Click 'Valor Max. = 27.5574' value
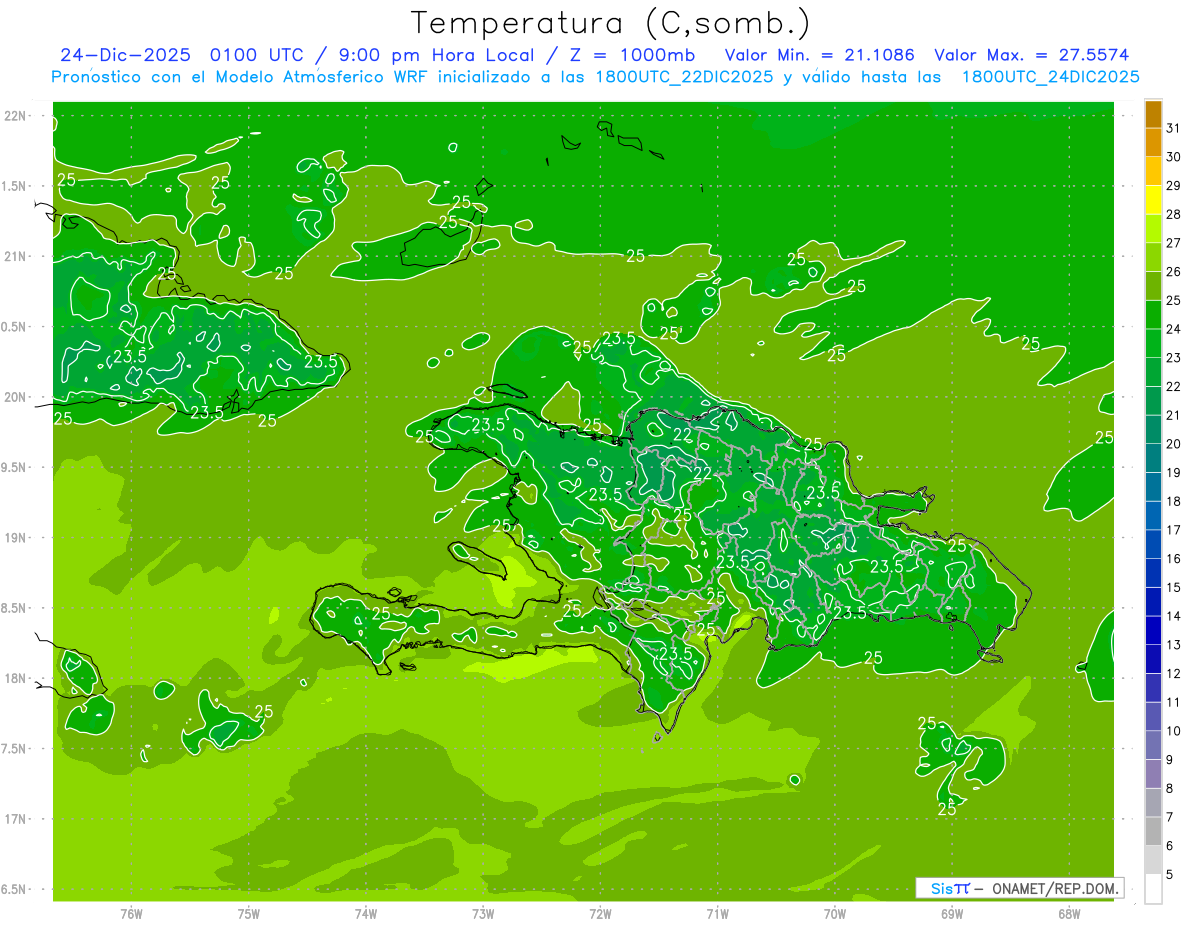Screen dimensions: 1200x927 1033,55
